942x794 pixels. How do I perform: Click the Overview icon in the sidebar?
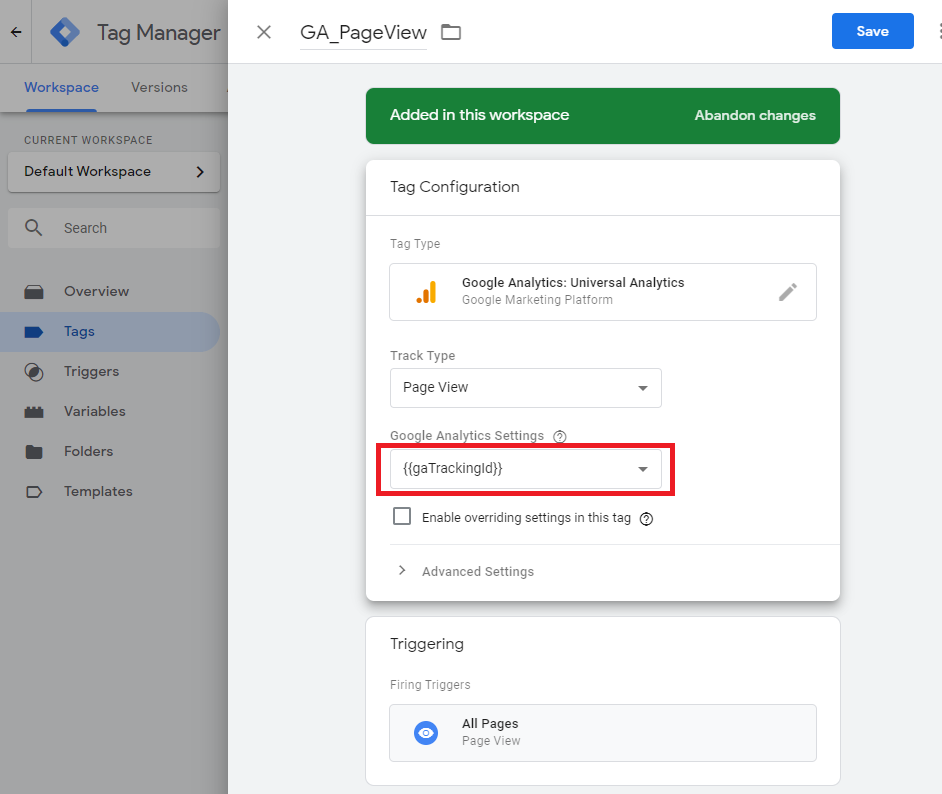coord(34,292)
